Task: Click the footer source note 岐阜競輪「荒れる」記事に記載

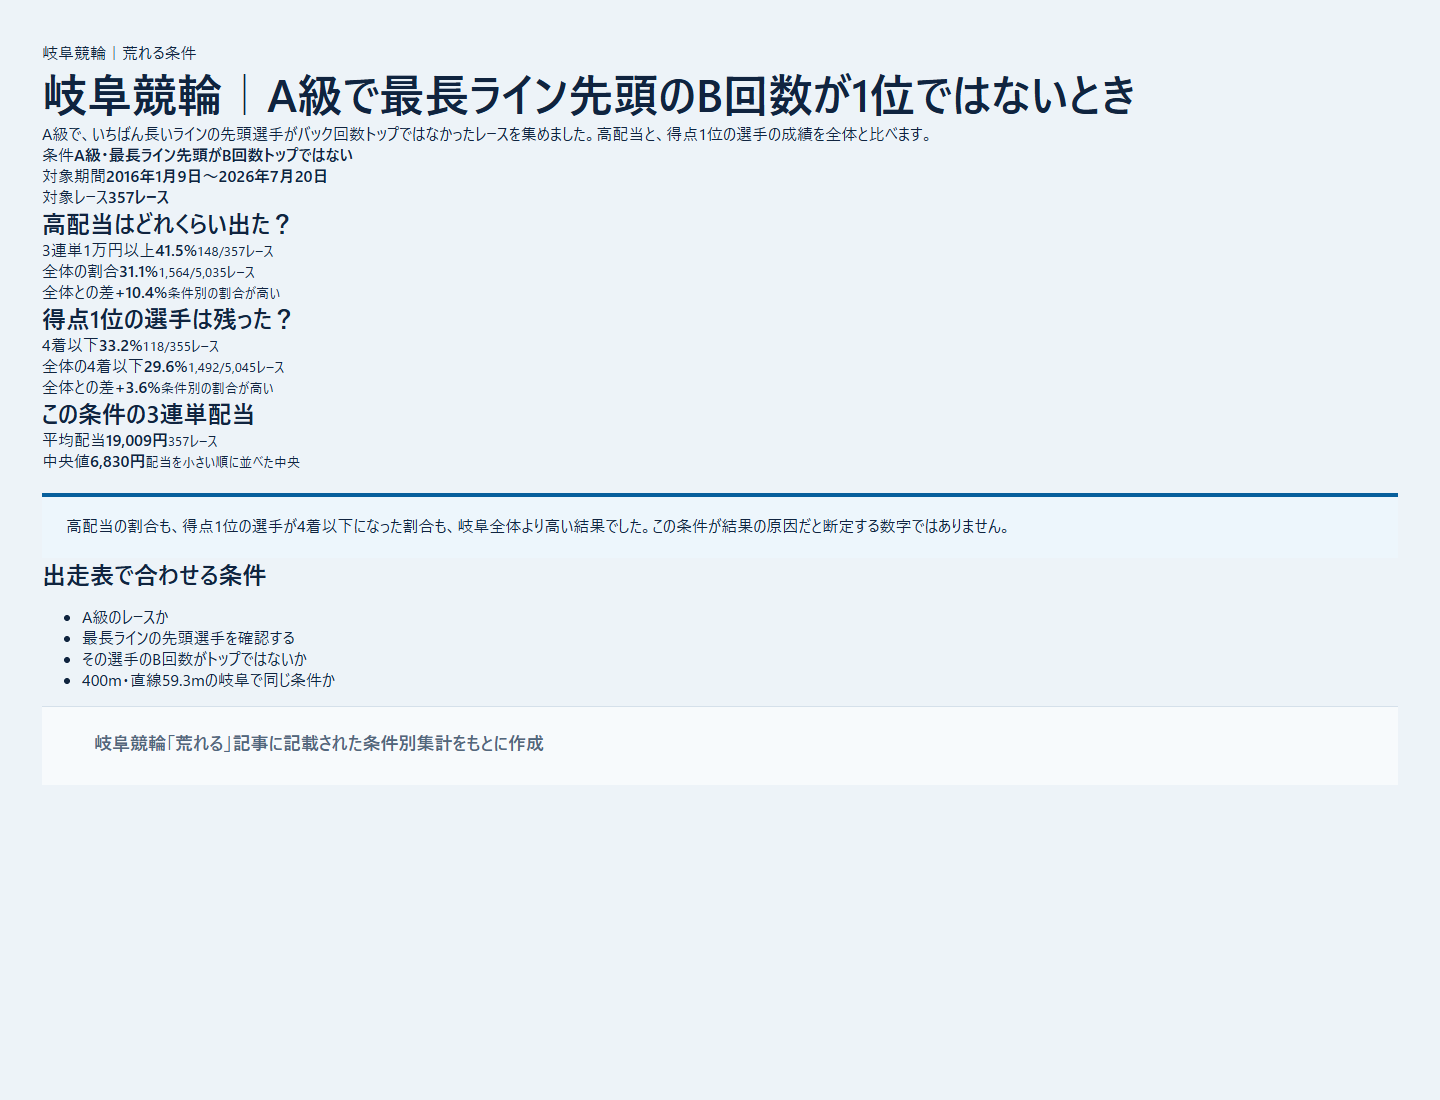Action: click(x=319, y=743)
